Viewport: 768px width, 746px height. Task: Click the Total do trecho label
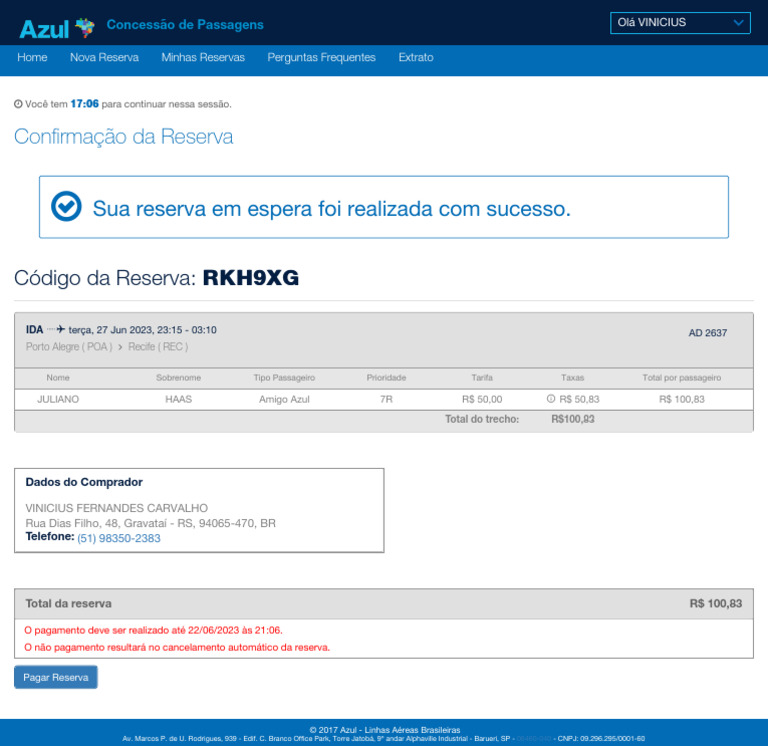pyautogui.click(x=482, y=419)
